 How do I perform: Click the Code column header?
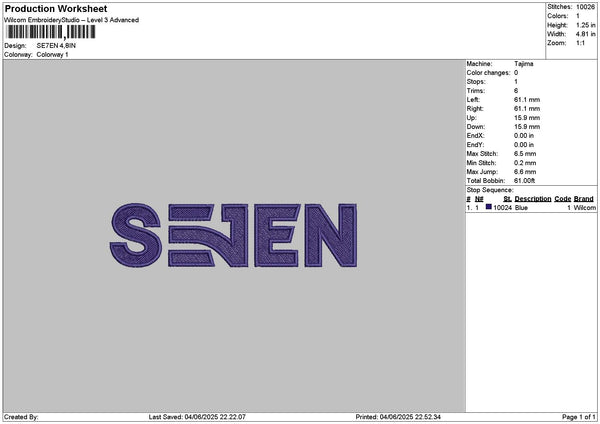point(562,199)
